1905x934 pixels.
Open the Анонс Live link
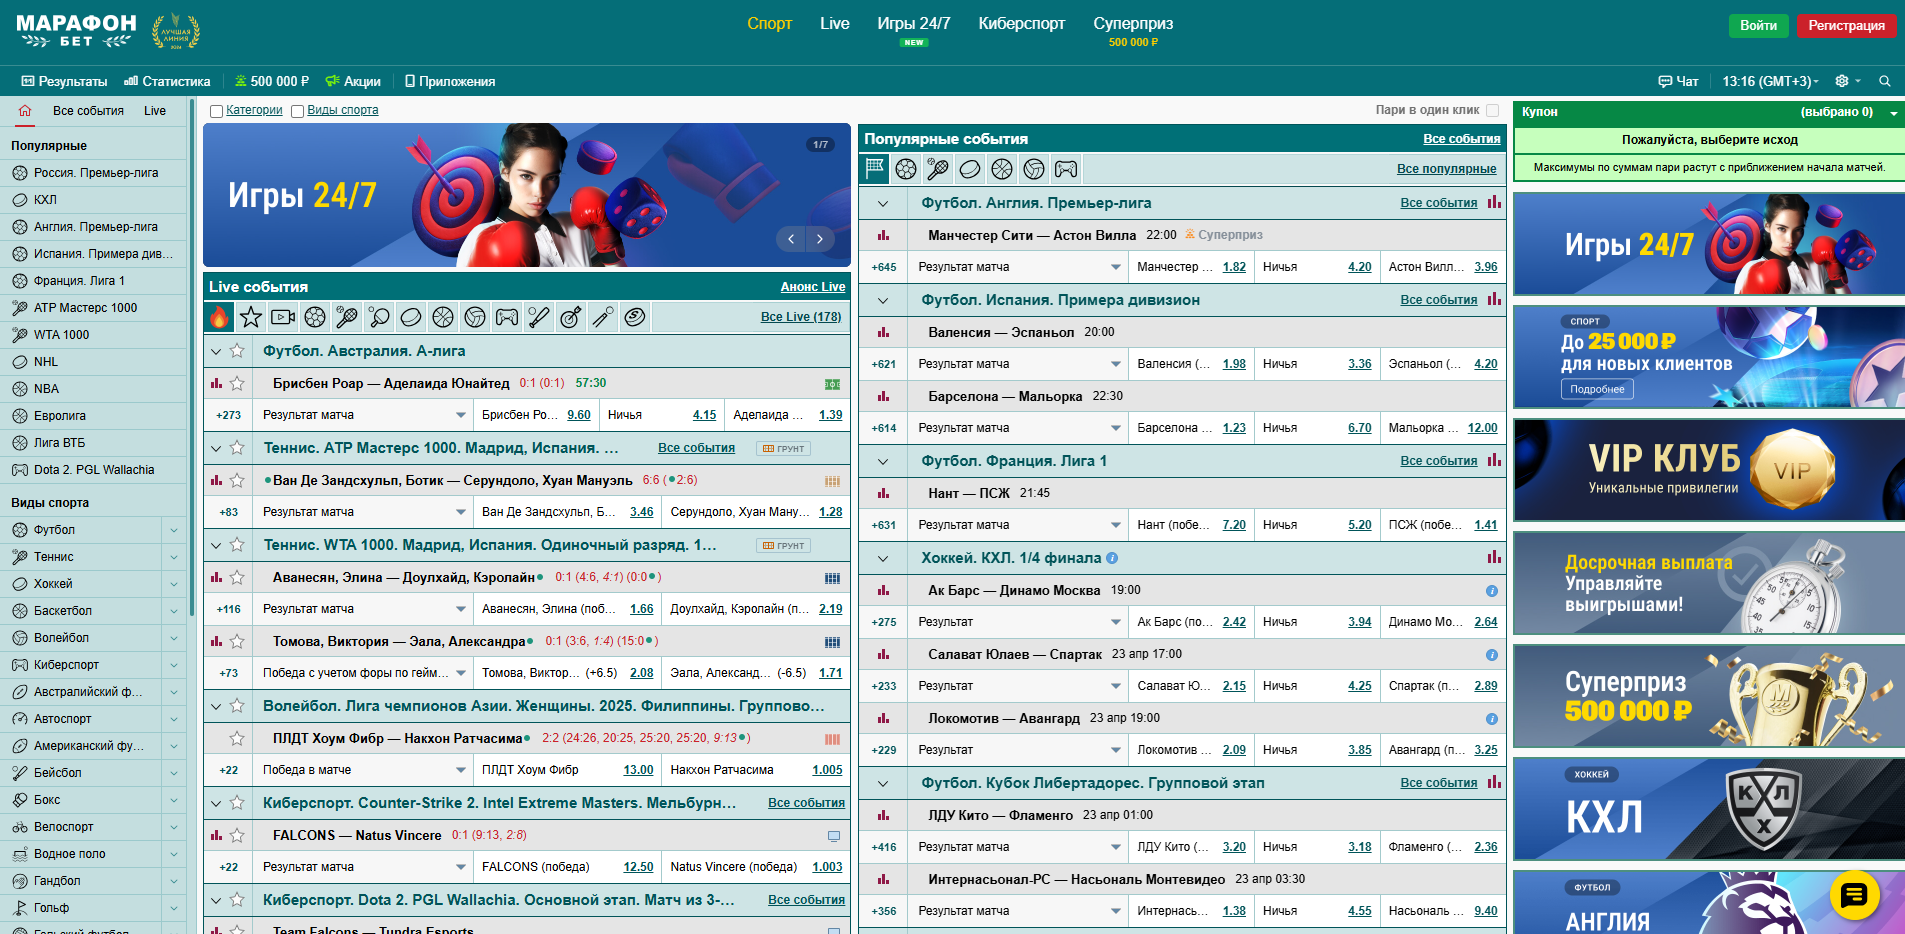coord(812,287)
